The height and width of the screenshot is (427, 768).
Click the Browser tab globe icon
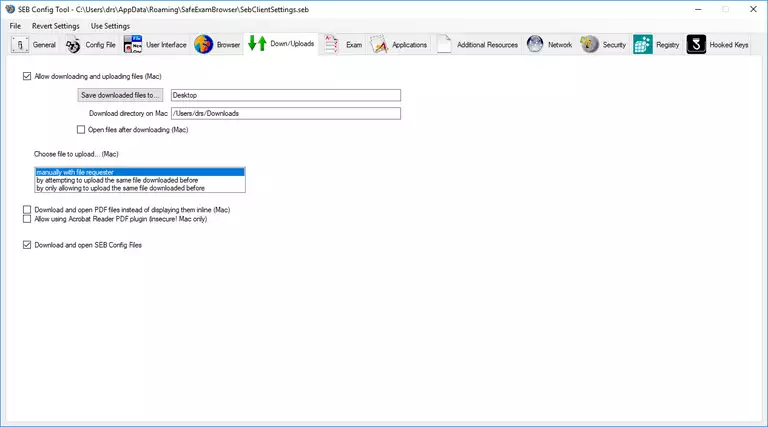(x=203, y=45)
